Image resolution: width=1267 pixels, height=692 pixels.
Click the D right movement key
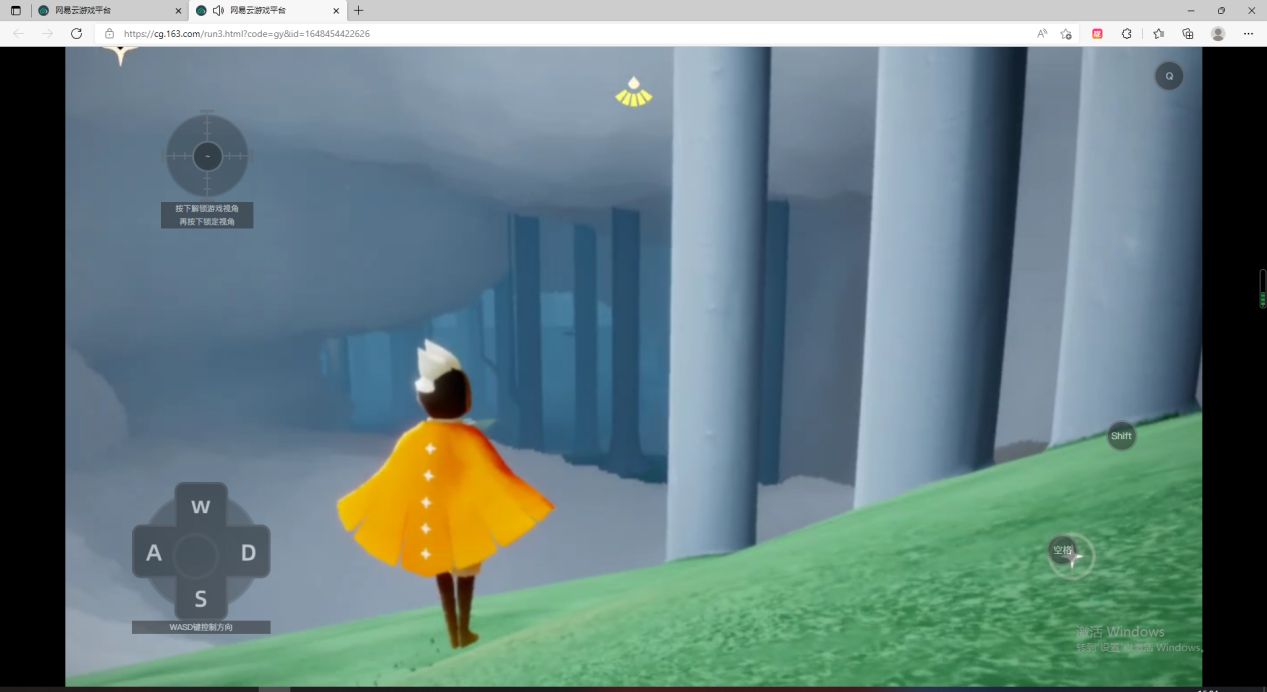[248, 553]
